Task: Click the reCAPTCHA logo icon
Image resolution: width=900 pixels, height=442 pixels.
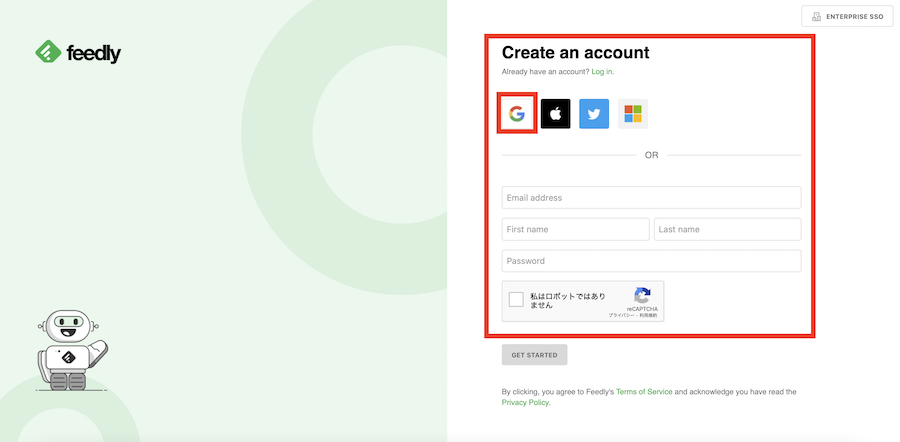Action: pyautogui.click(x=642, y=295)
